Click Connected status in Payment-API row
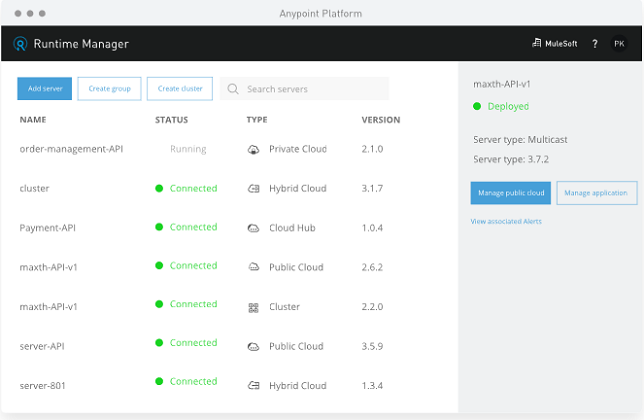This screenshot has width=644, height=420. click(193, 227)
